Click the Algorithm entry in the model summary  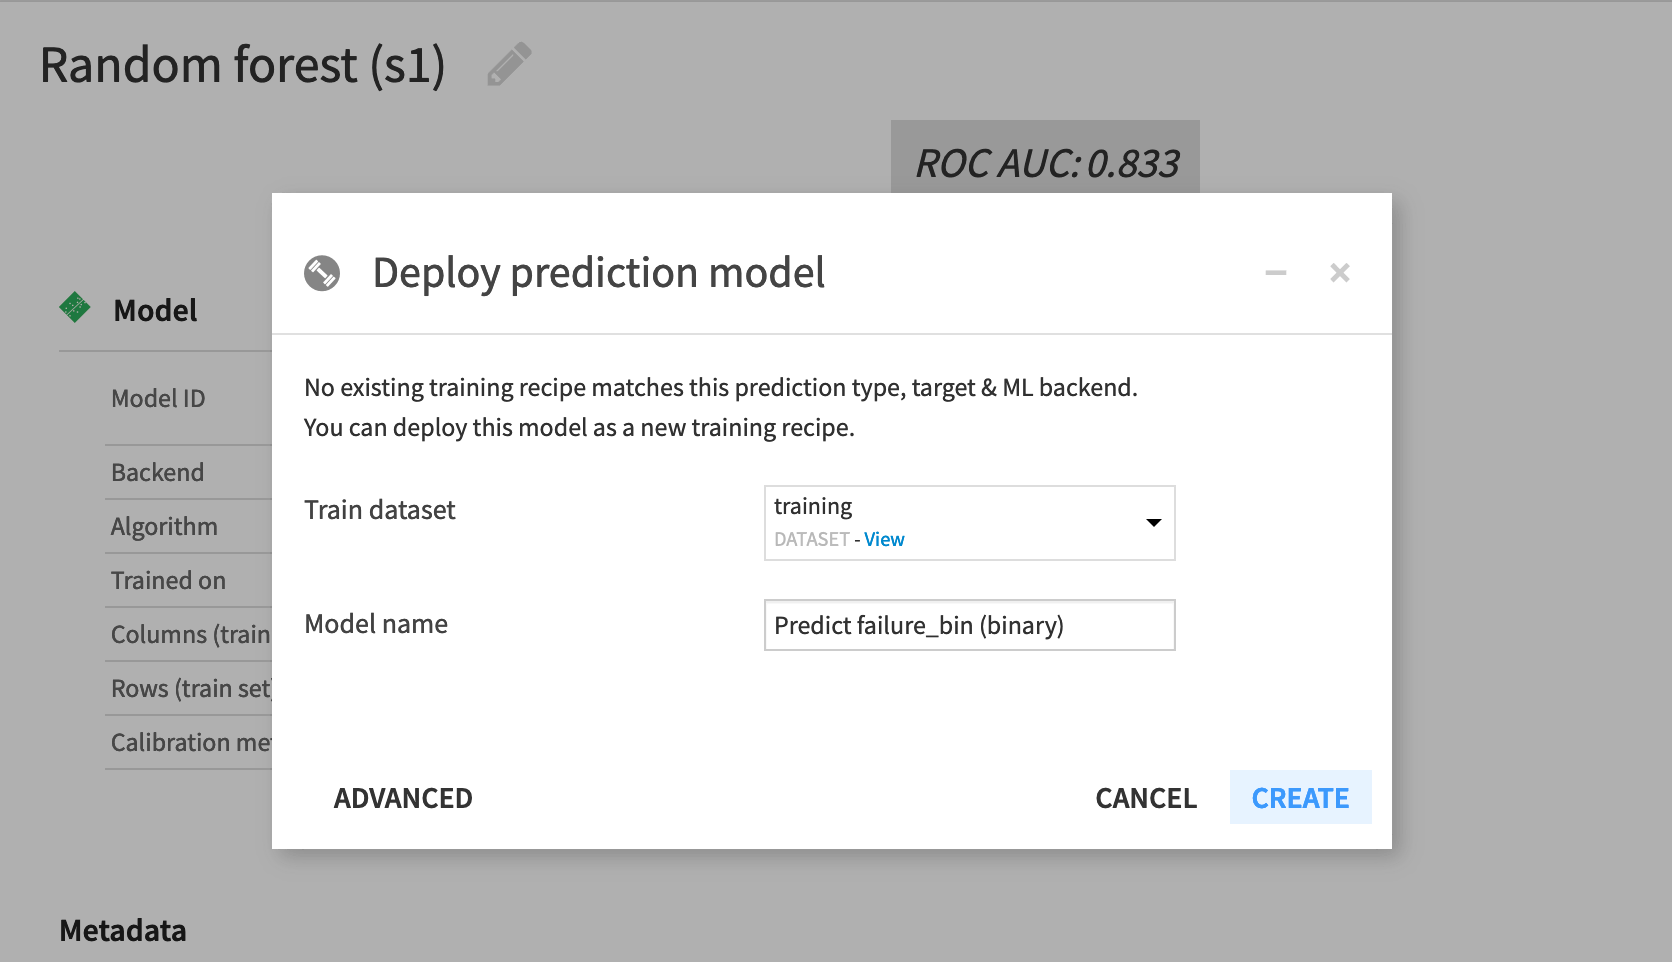pos(164,525)
